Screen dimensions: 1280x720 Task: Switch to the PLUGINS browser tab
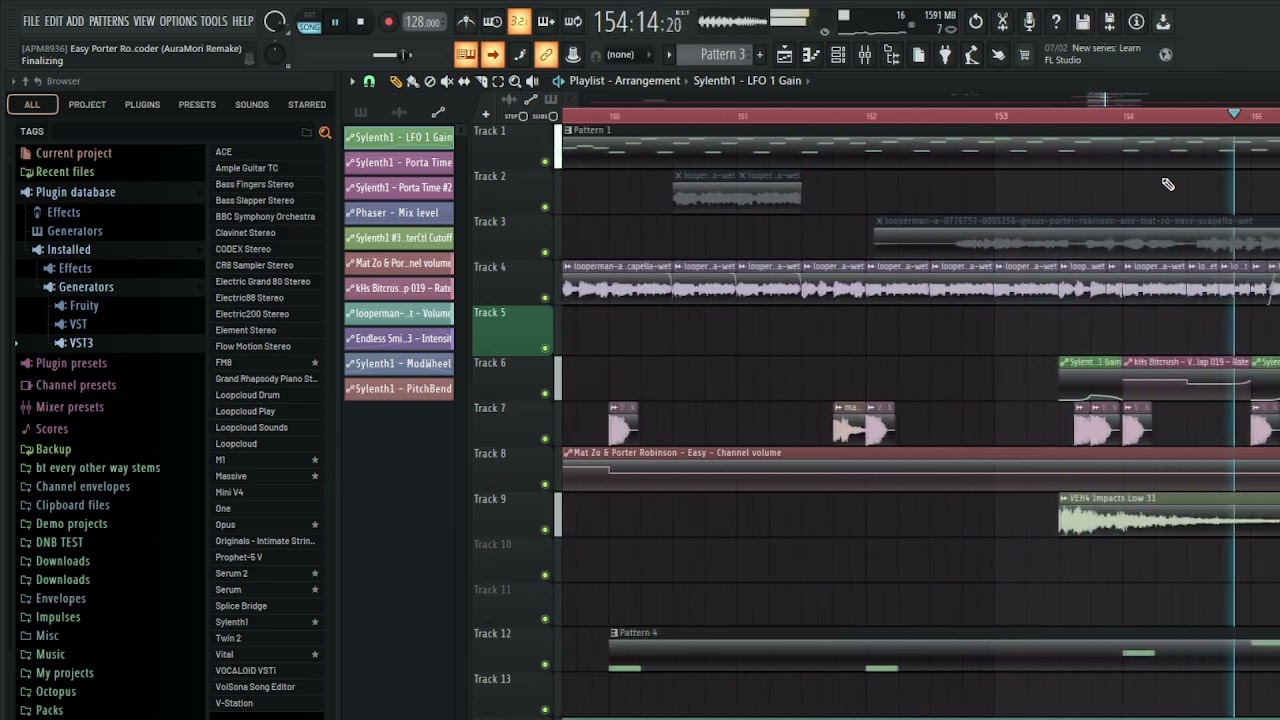click(x=142, y=104)
